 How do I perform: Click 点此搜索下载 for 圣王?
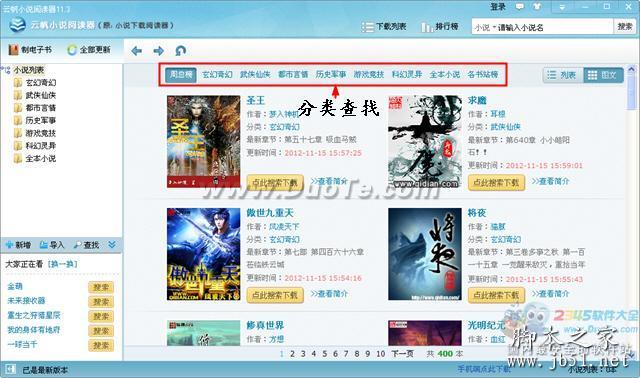coord(275,182)
